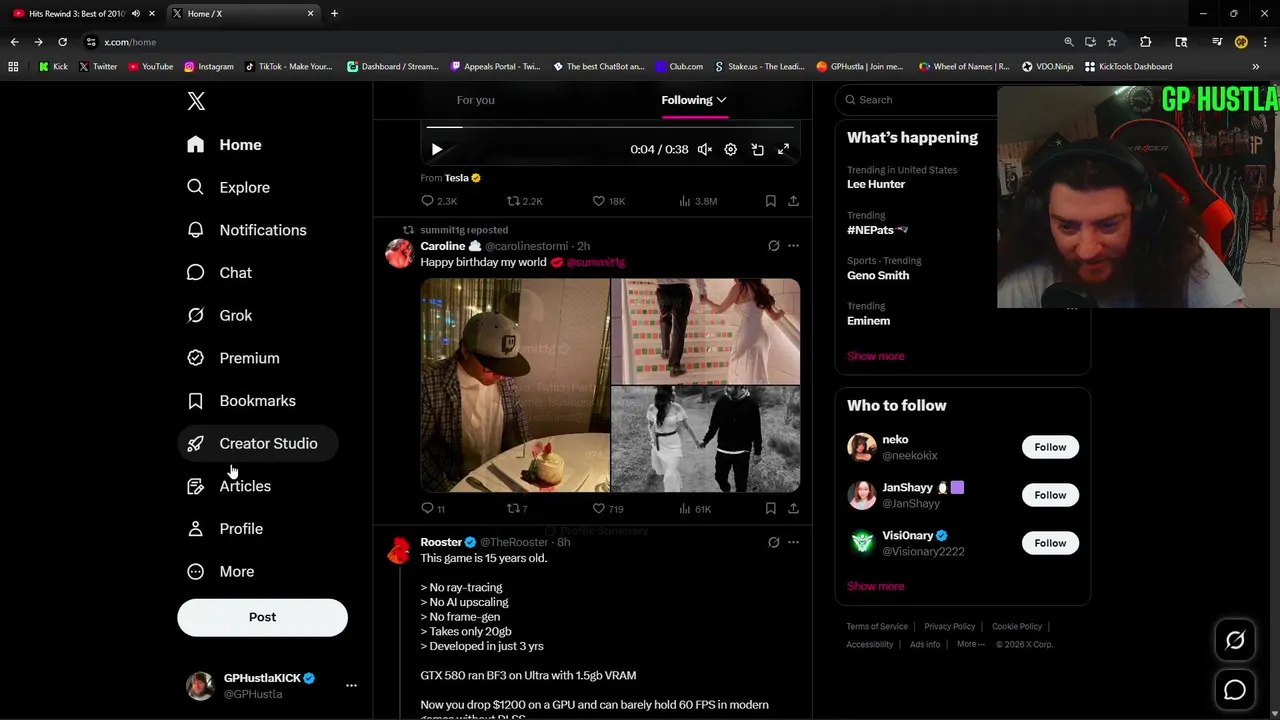Open black-and-white couple photo
Image resolution: width=1280 pixels, height=720 pixels.
pyautogui.click(x=706, y=440)
